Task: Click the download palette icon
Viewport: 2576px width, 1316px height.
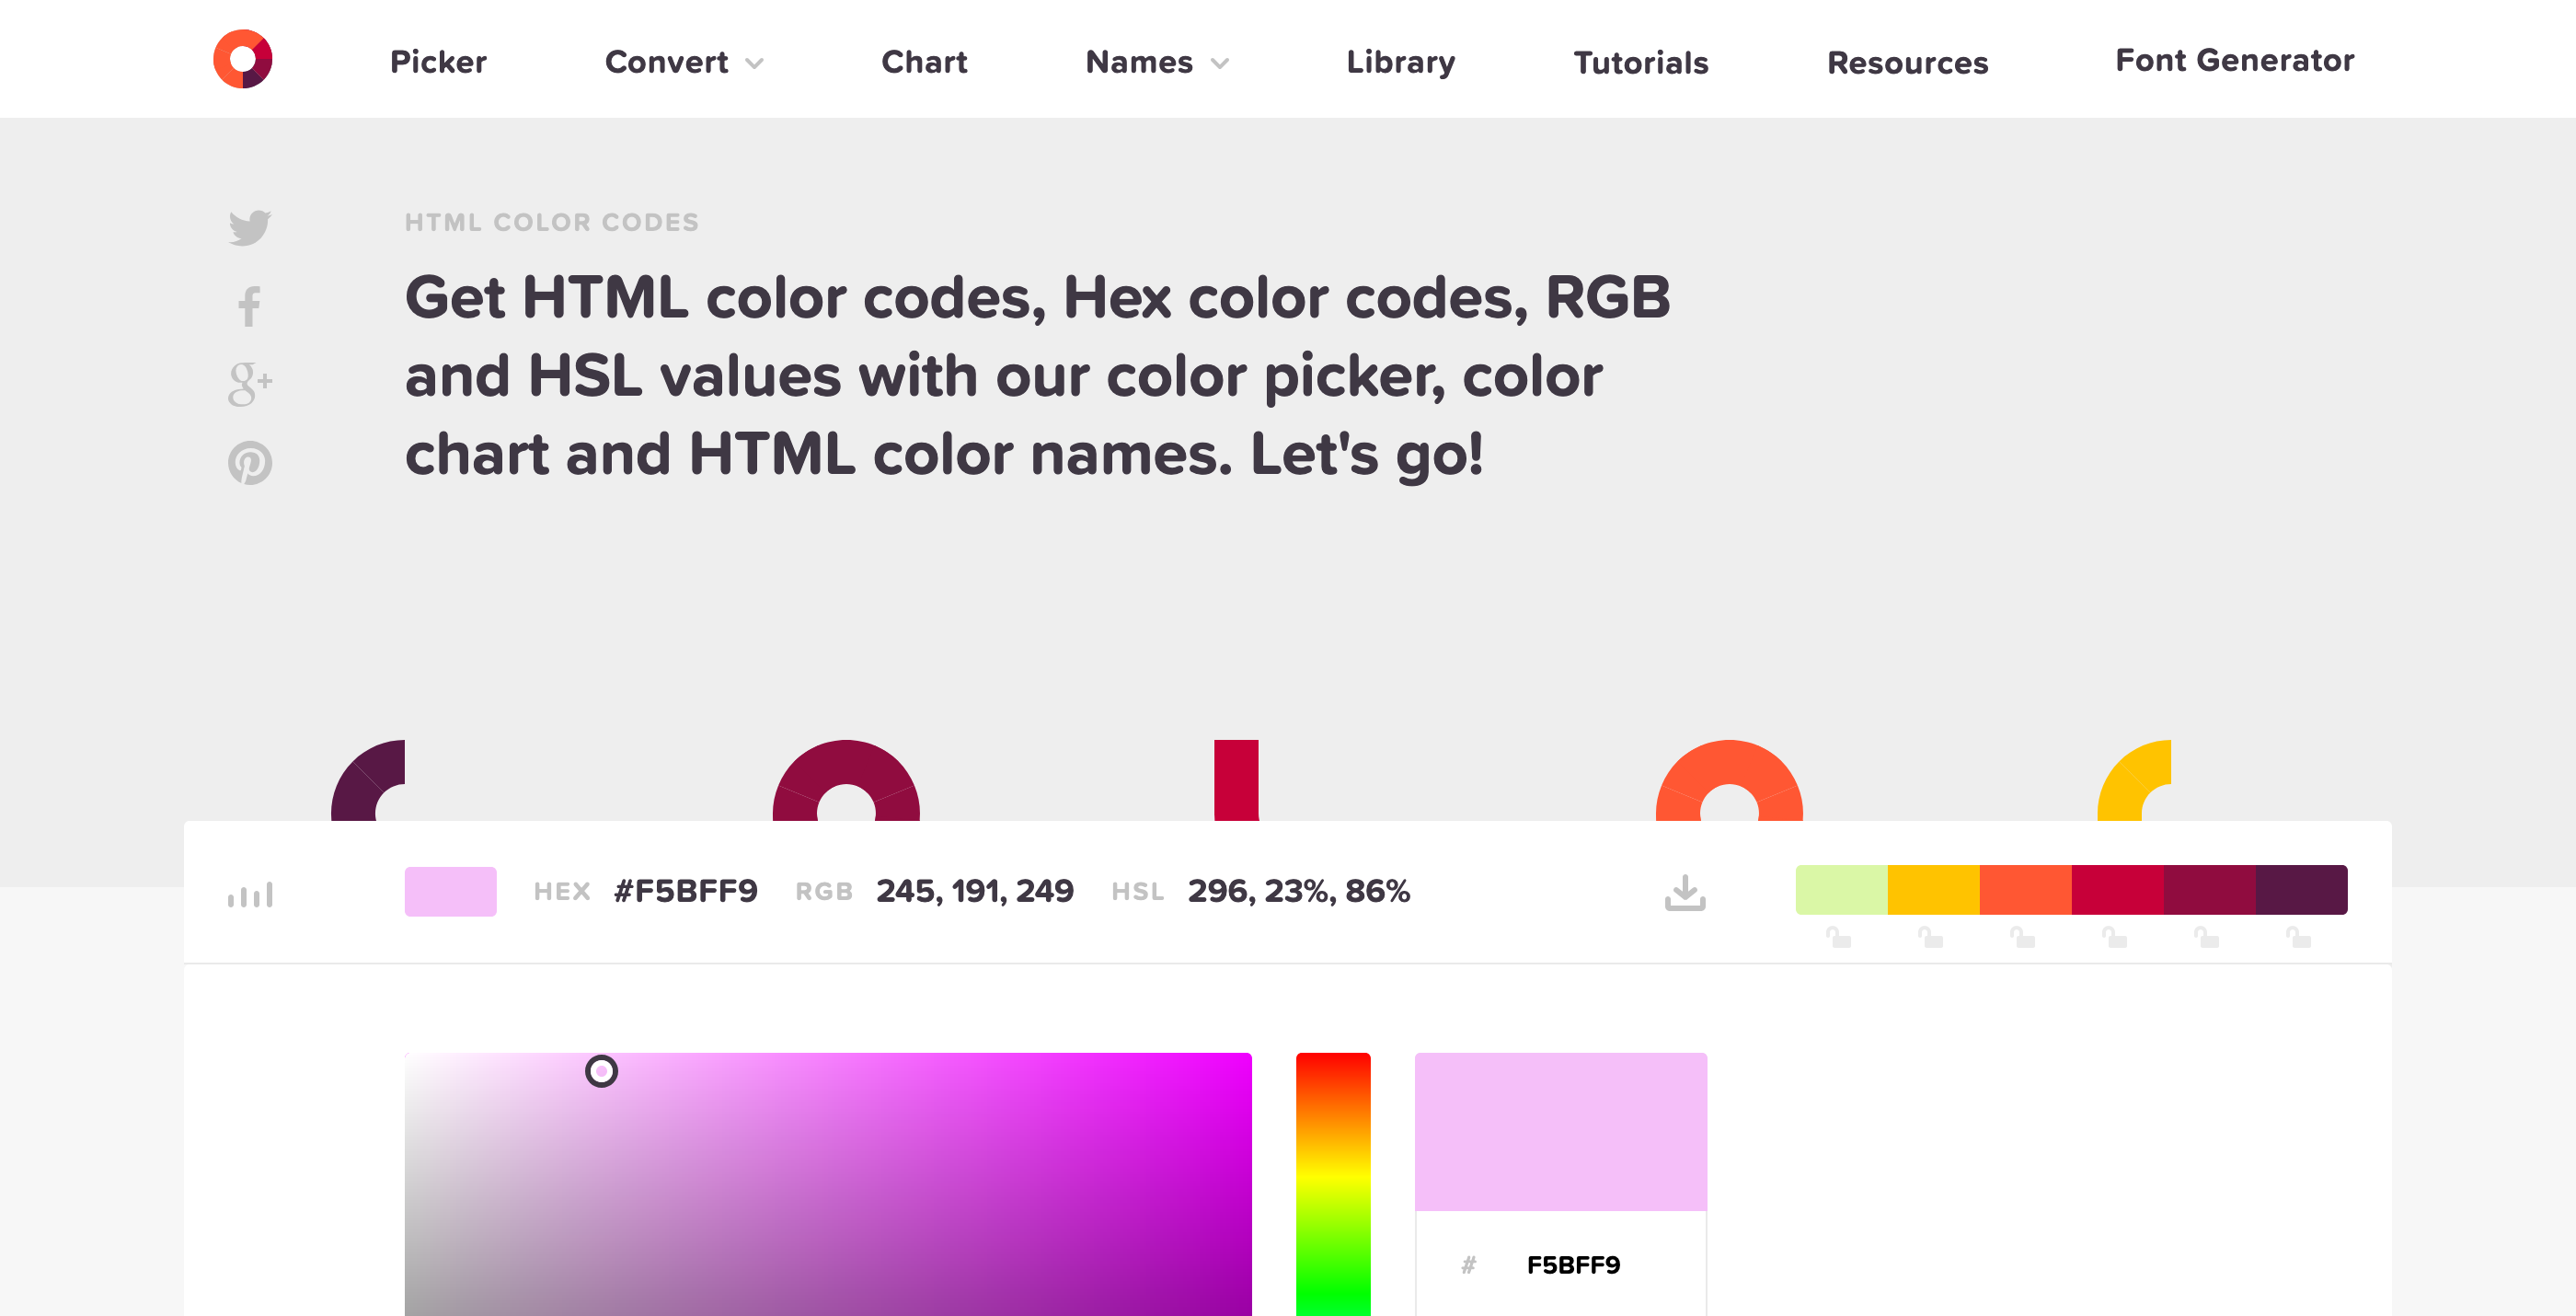Action: [1685, 892]
